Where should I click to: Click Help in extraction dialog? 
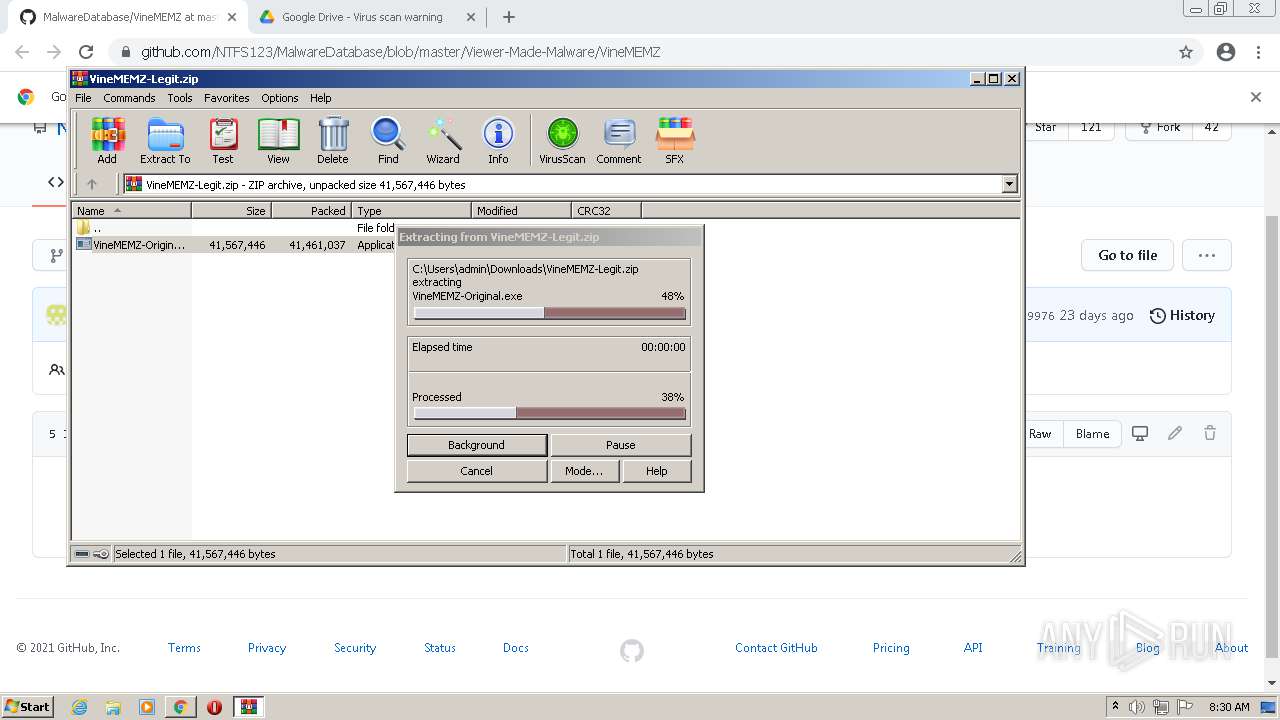[657, 471]
